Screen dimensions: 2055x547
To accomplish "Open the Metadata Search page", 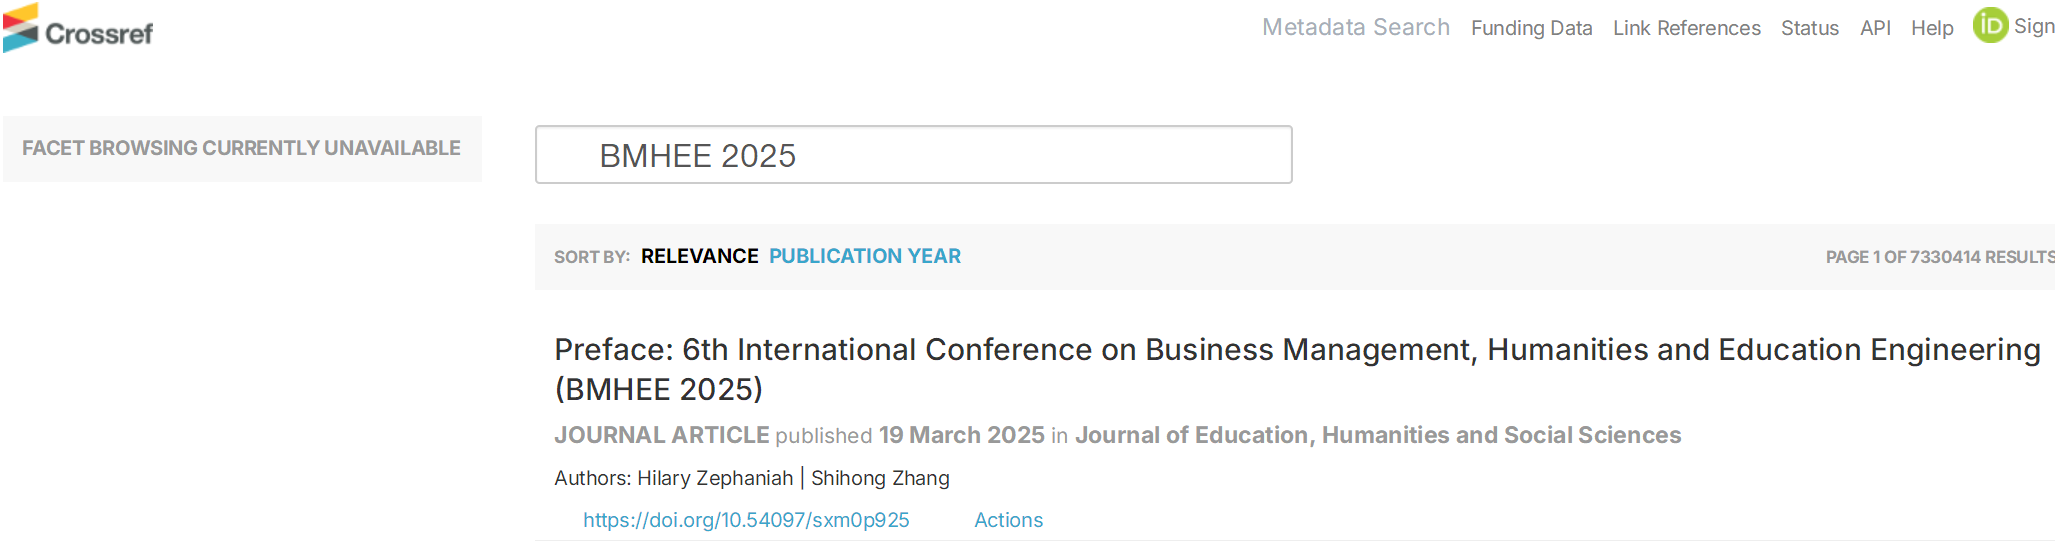I will point(1355,28).
